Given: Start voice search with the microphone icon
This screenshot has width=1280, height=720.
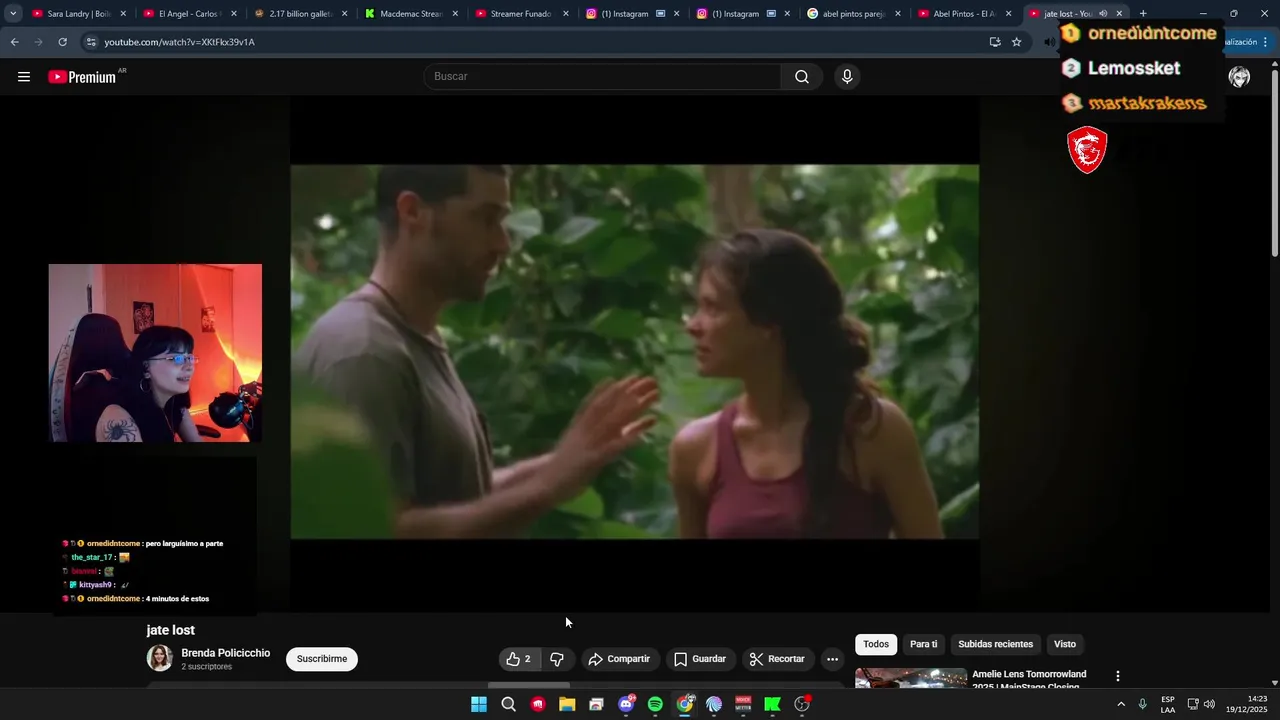Looking at the screenshot, I should pos(847,77).
